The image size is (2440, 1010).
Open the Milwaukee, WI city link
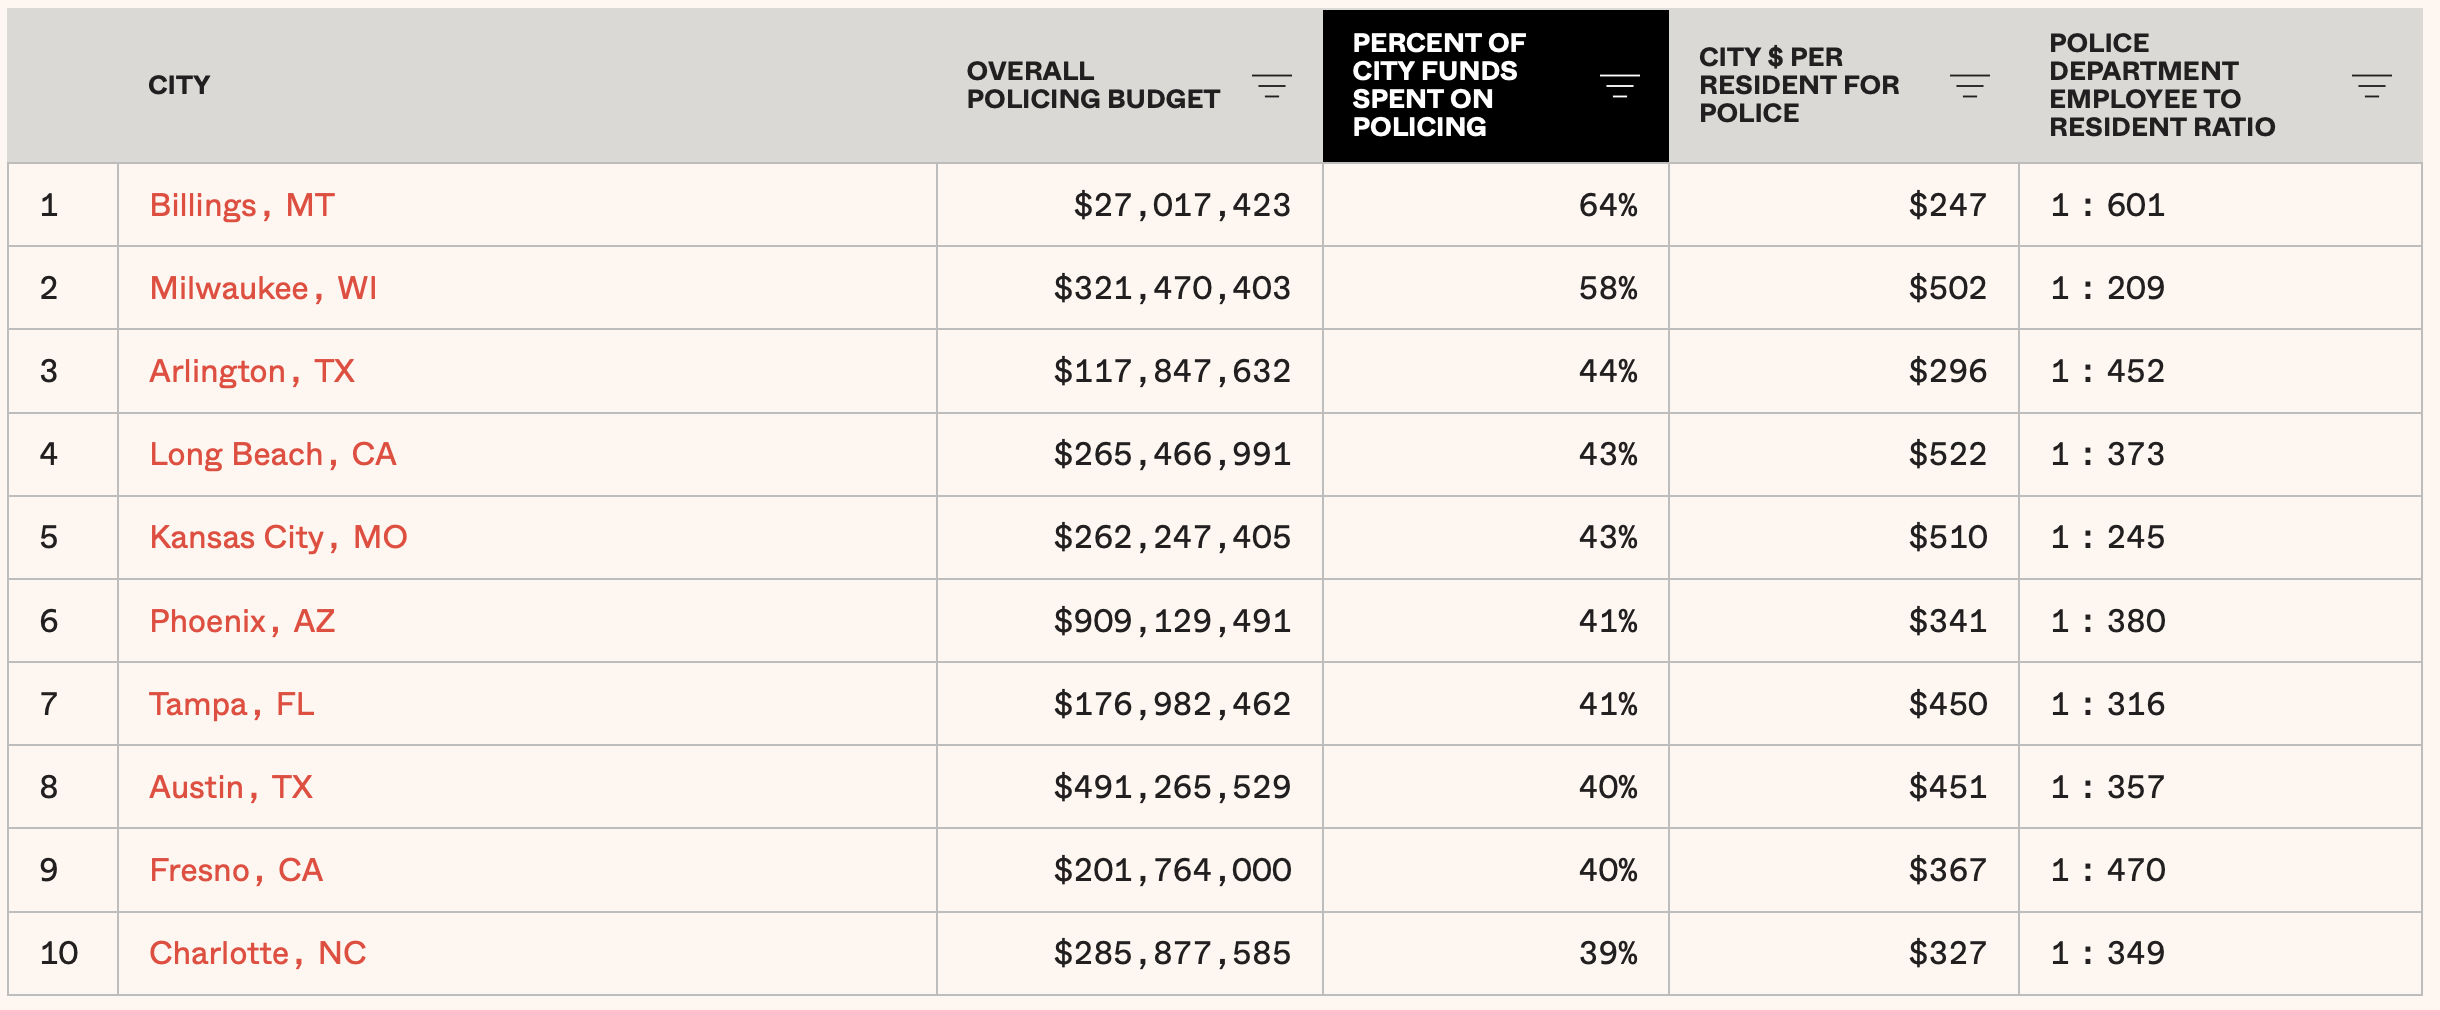pos(263,288)
